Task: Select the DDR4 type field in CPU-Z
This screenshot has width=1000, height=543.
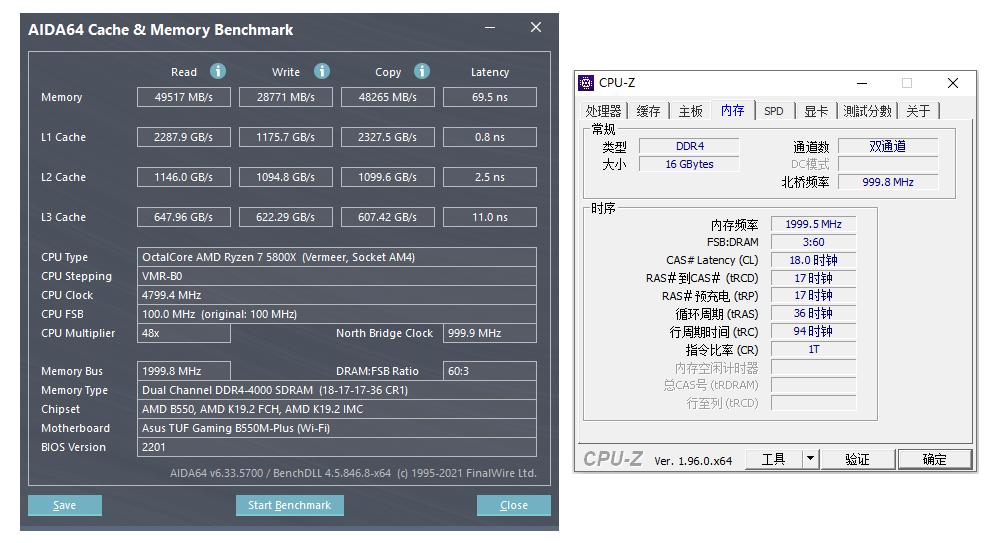Action: (689, 146)
